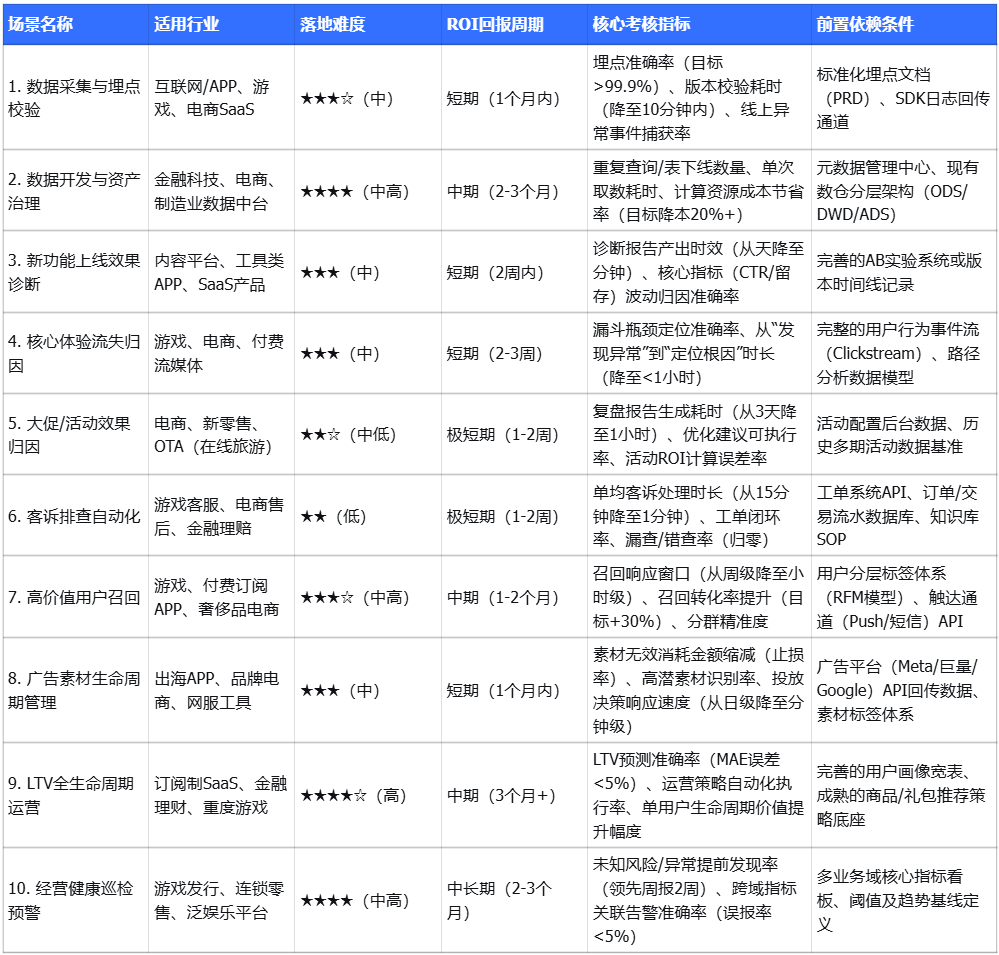Click industry cell 游戏、付费订阅APP、奢侈品电商
The image size is (999, 955).
(222, 597)
